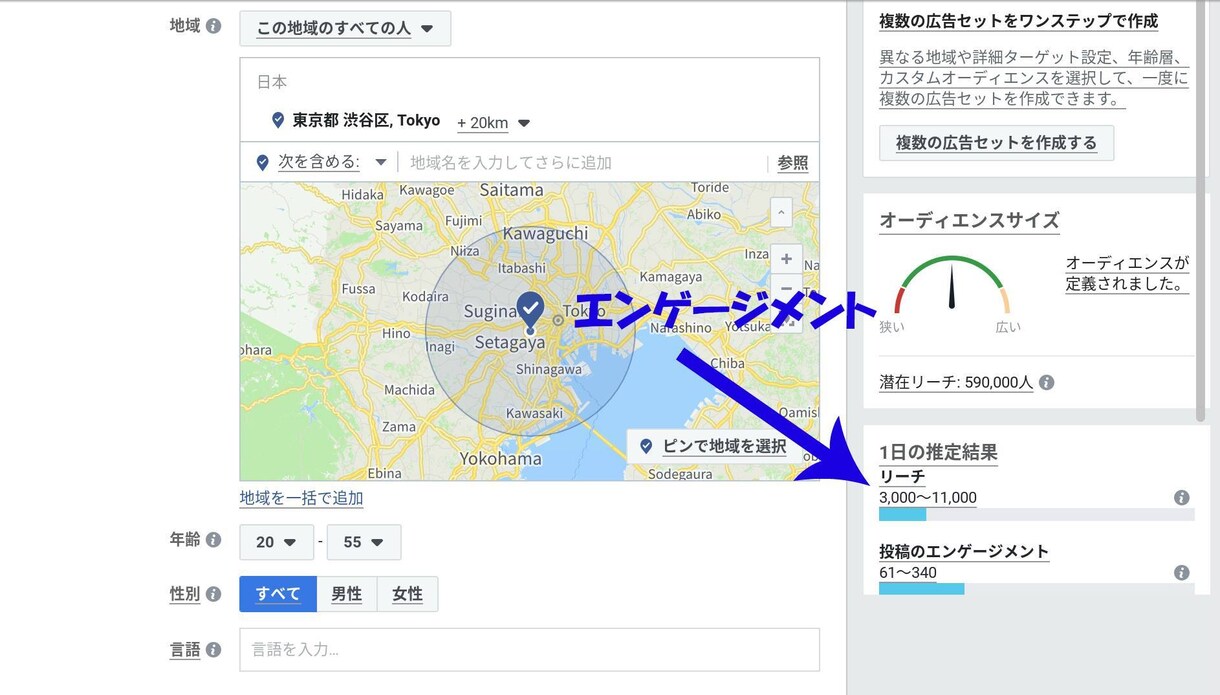Open the maximum age dropdown showing 55

pyautogui.click(x=364, y=542)
